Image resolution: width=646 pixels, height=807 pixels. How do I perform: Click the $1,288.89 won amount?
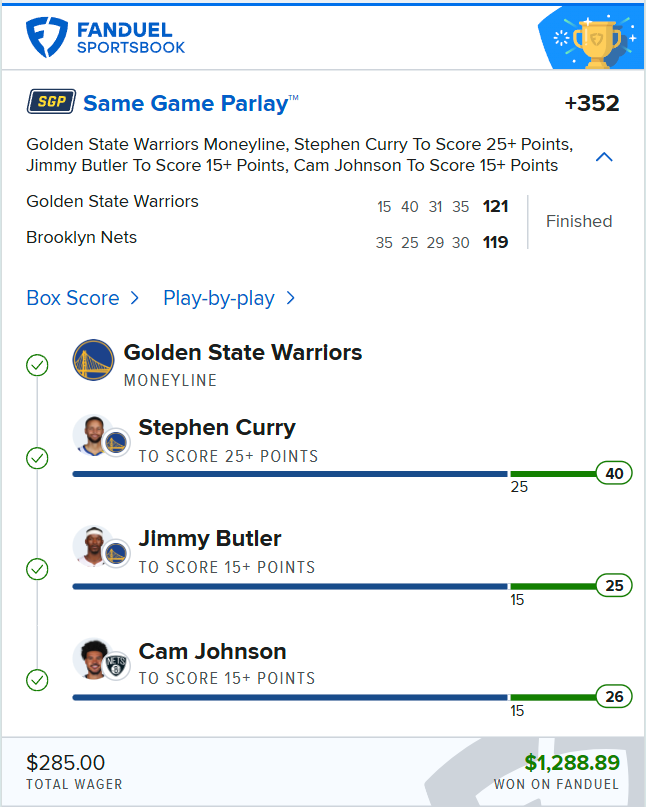(572, 763)
